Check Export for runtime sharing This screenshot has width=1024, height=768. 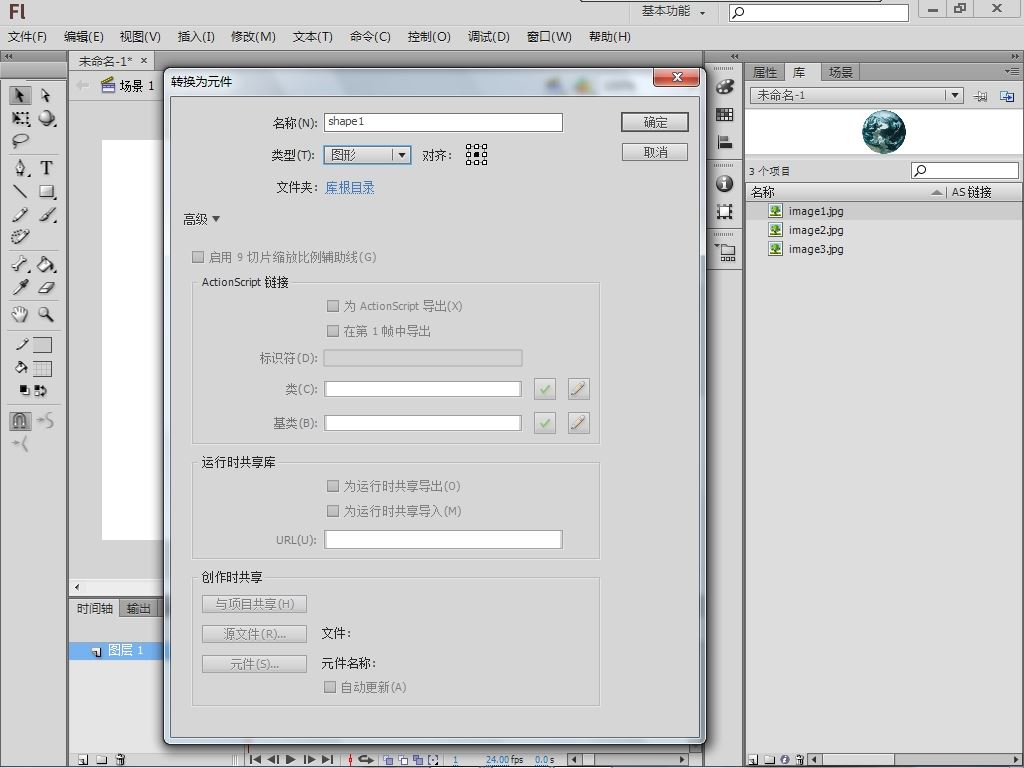[x=333, y=486]
